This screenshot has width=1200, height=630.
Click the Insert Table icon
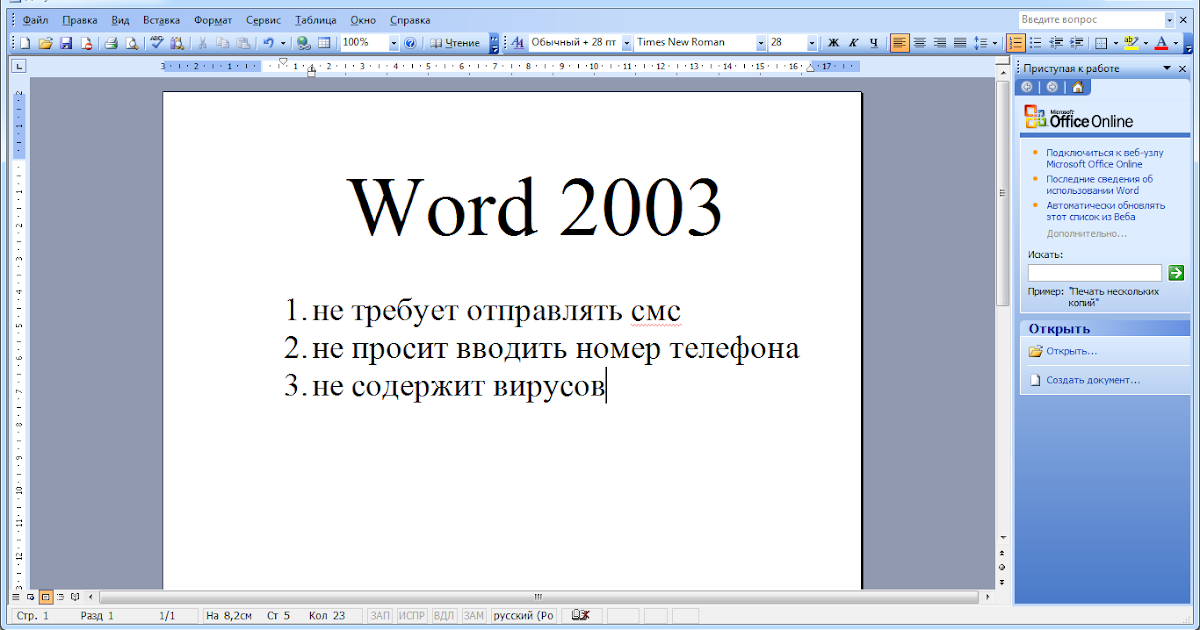[x=324, y=43]
